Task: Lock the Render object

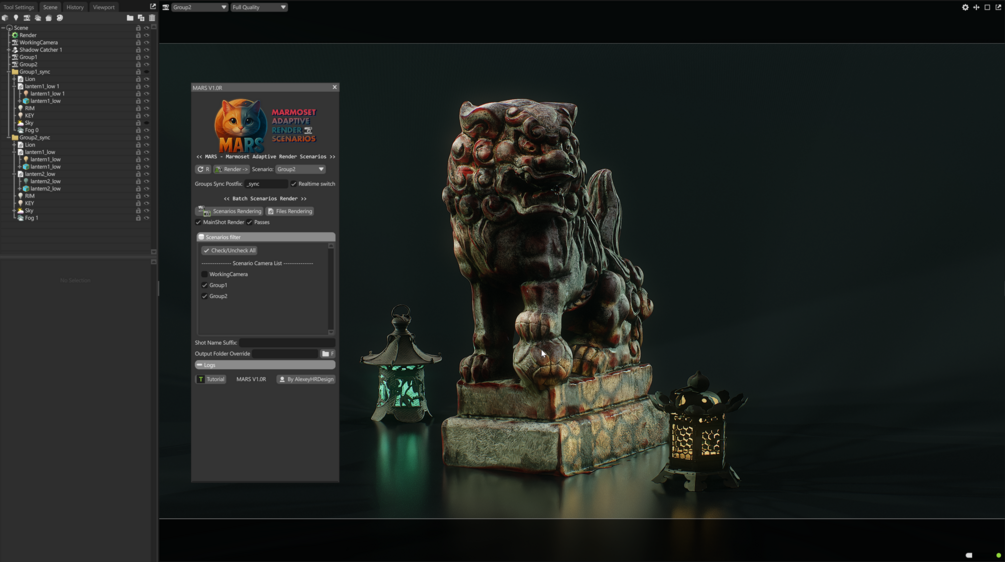Action: click(138, 35)
